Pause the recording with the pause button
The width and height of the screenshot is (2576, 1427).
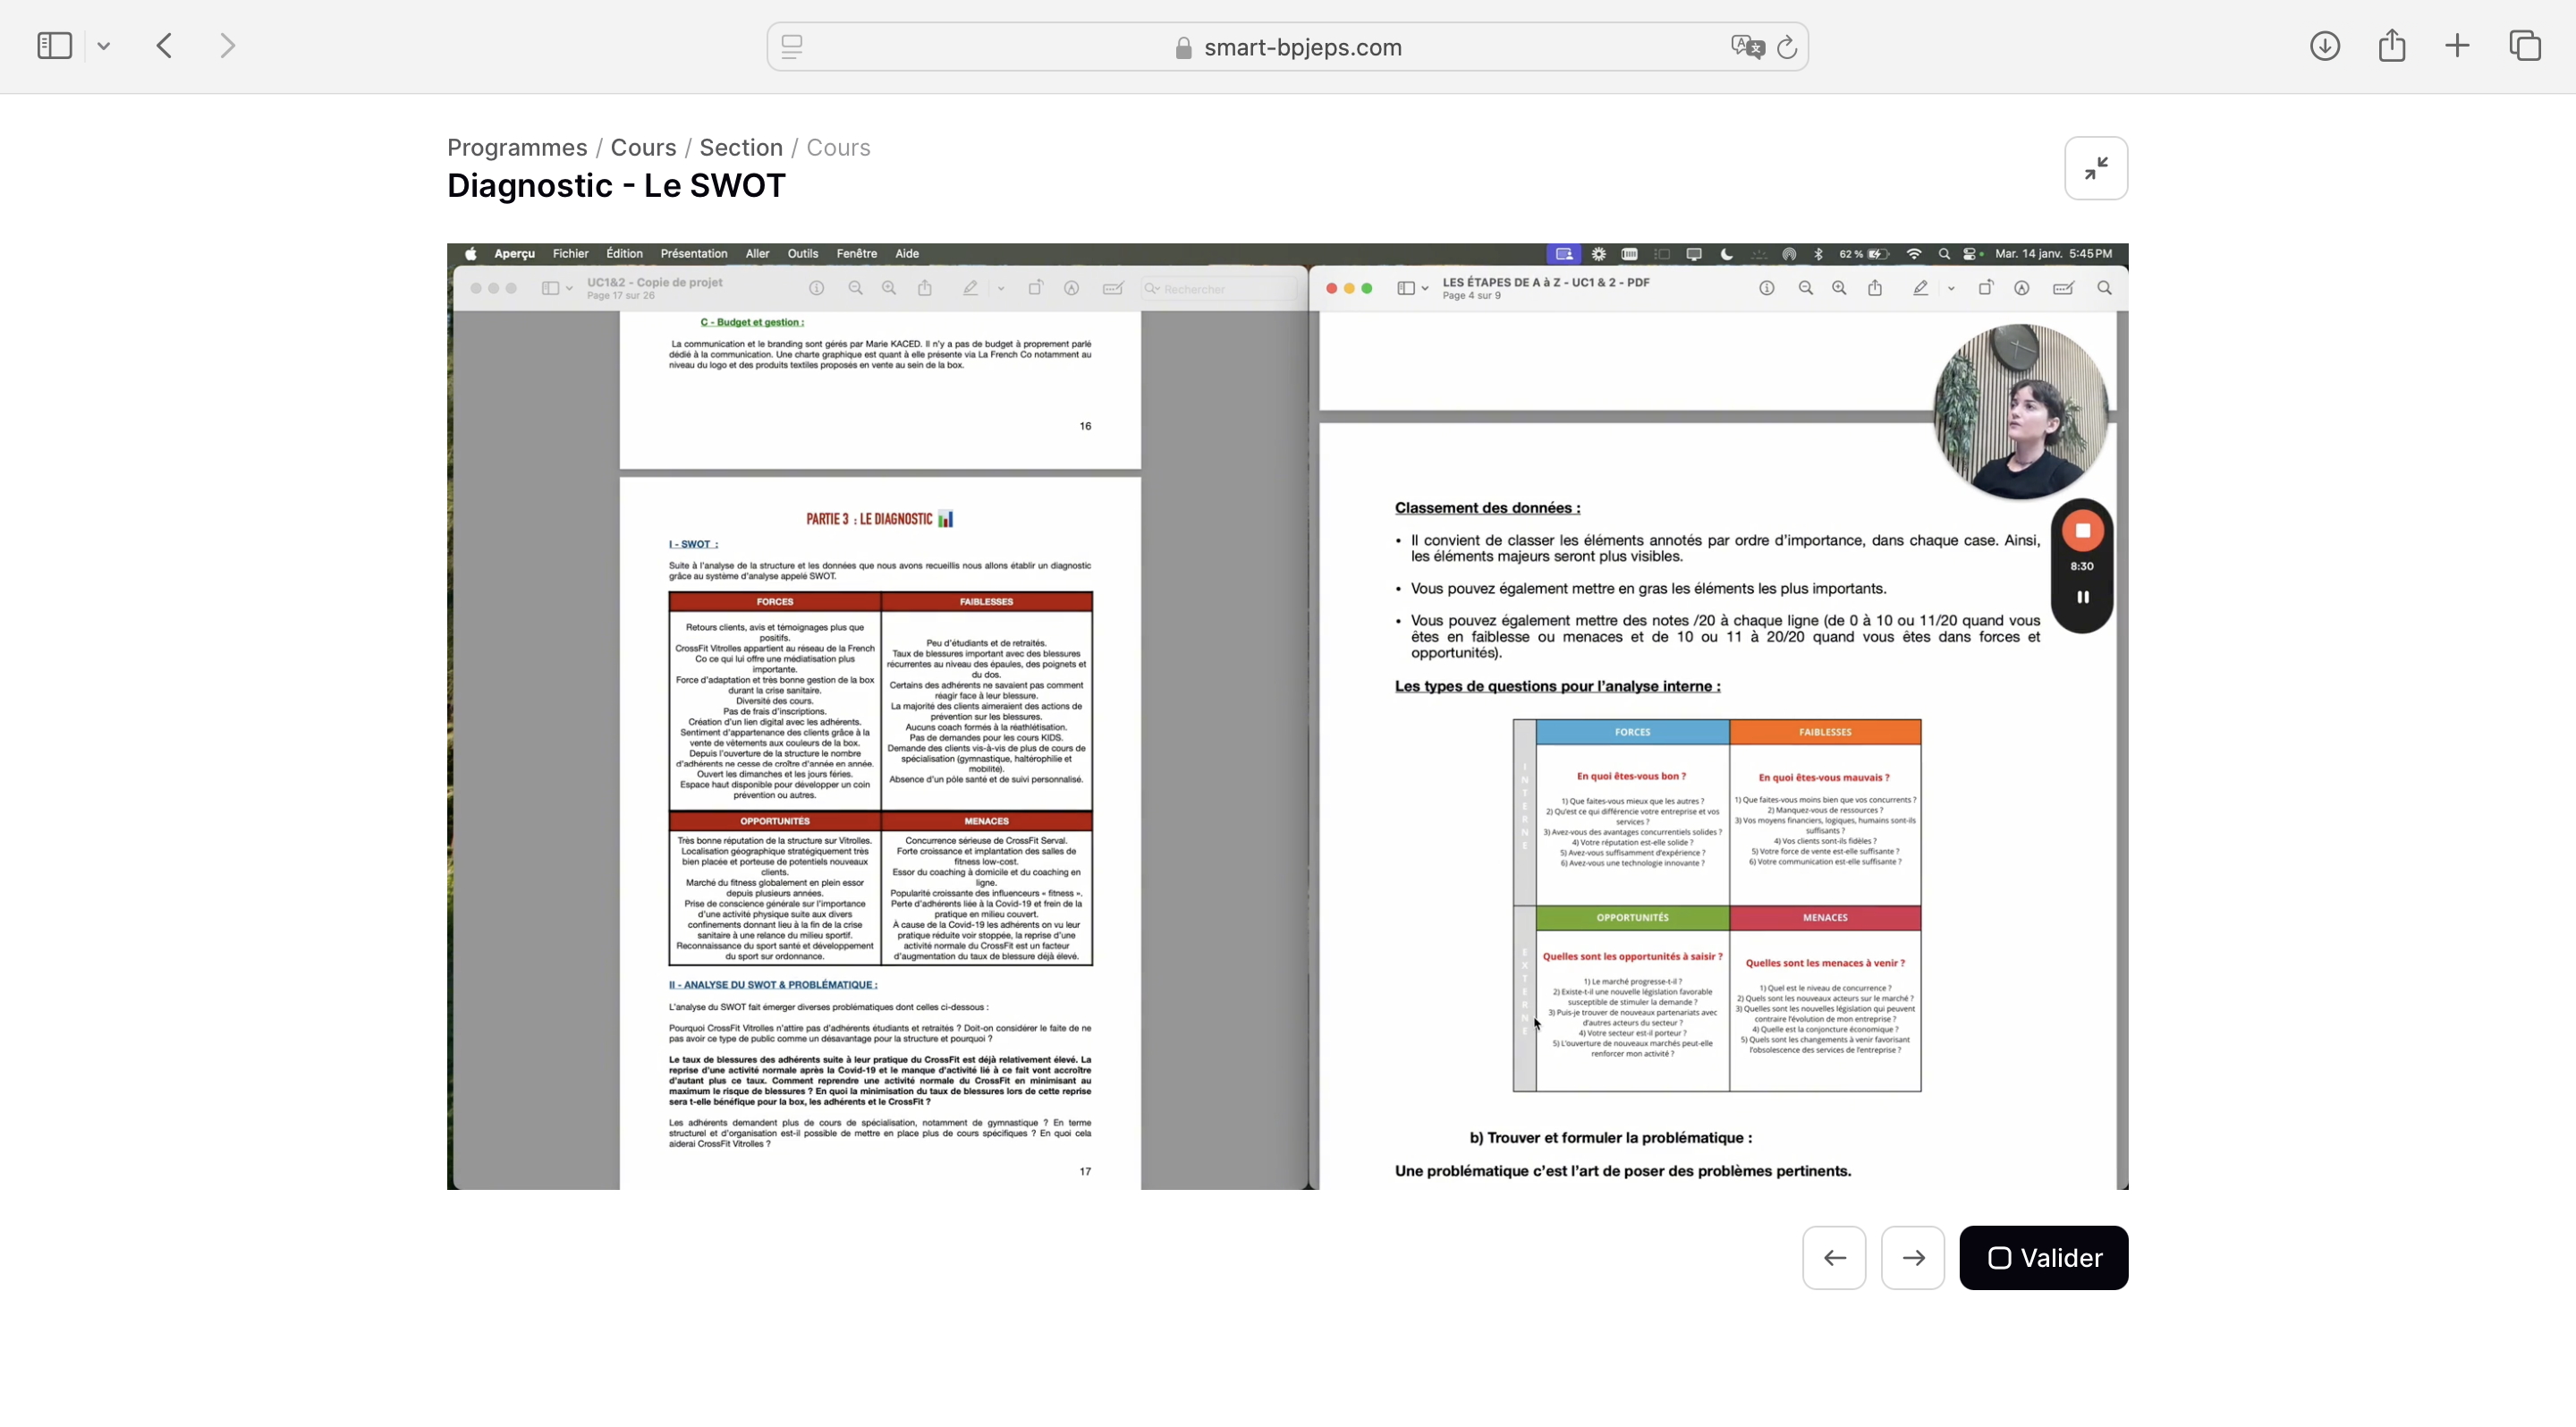2082,597
